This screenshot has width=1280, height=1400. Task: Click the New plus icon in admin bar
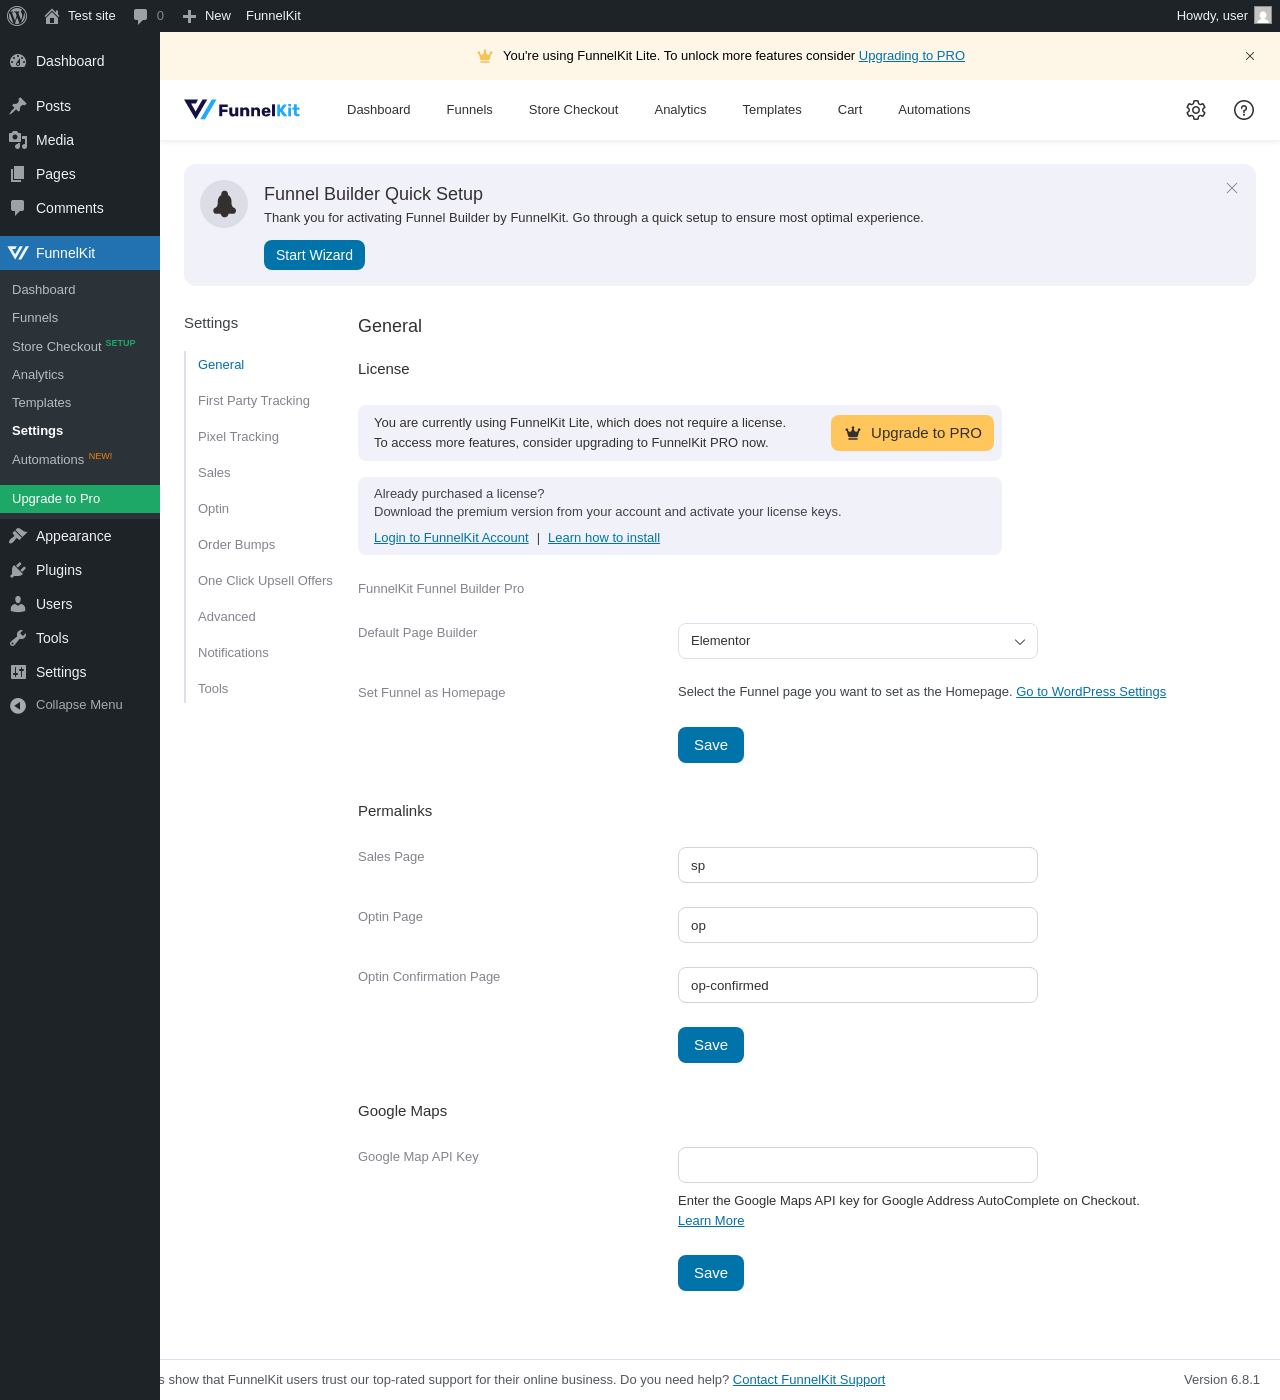pos(189,16)
